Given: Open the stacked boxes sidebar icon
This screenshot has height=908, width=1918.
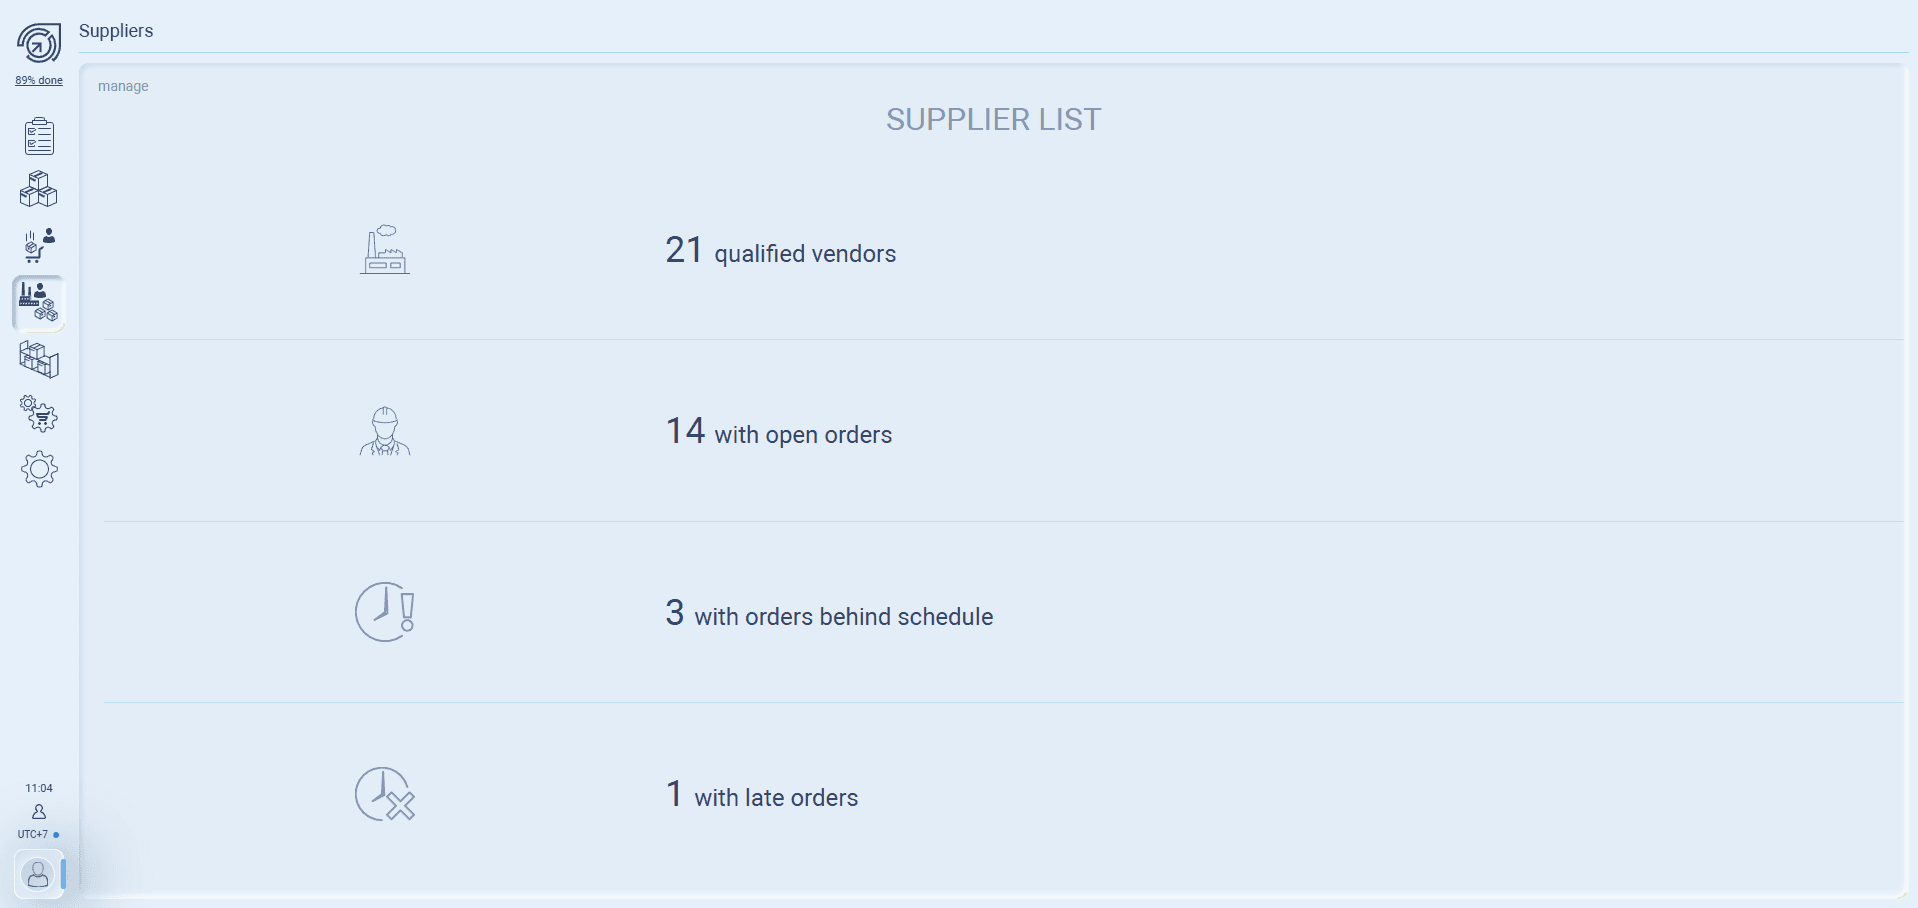Looking at the screenshot, I should coord(39,189).
